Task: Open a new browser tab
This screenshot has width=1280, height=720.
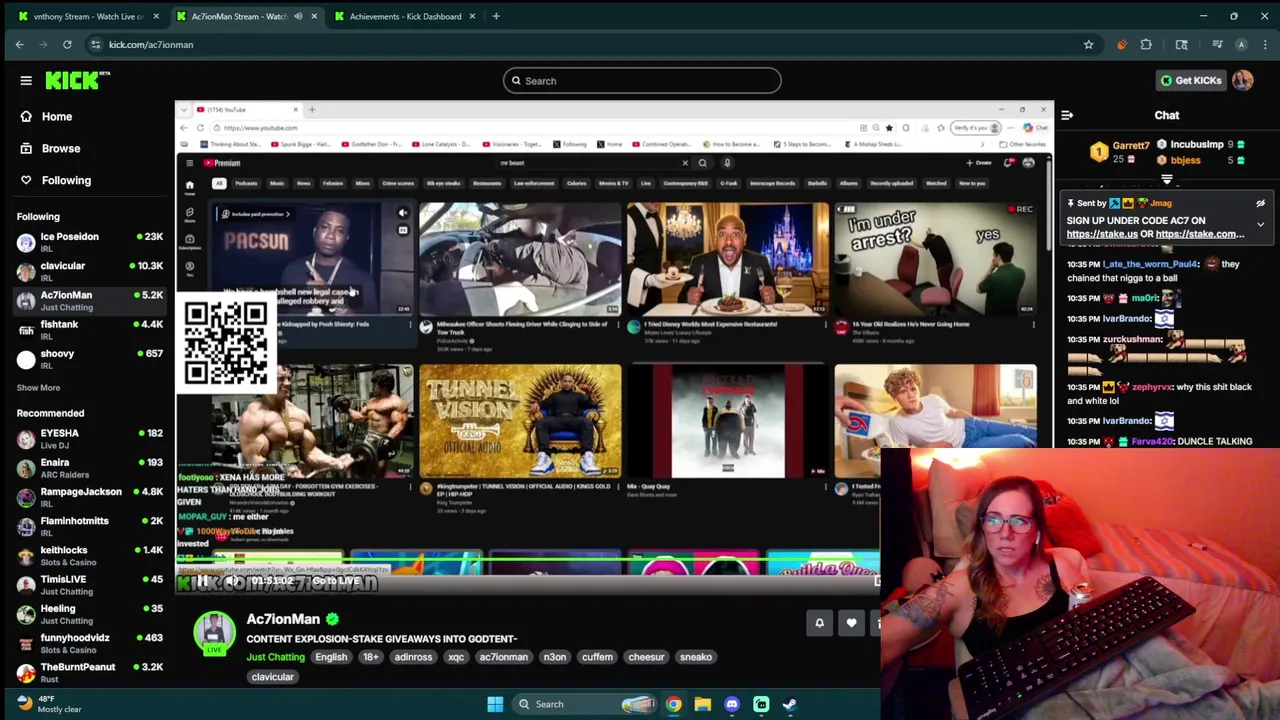Action: click(496, 16)
